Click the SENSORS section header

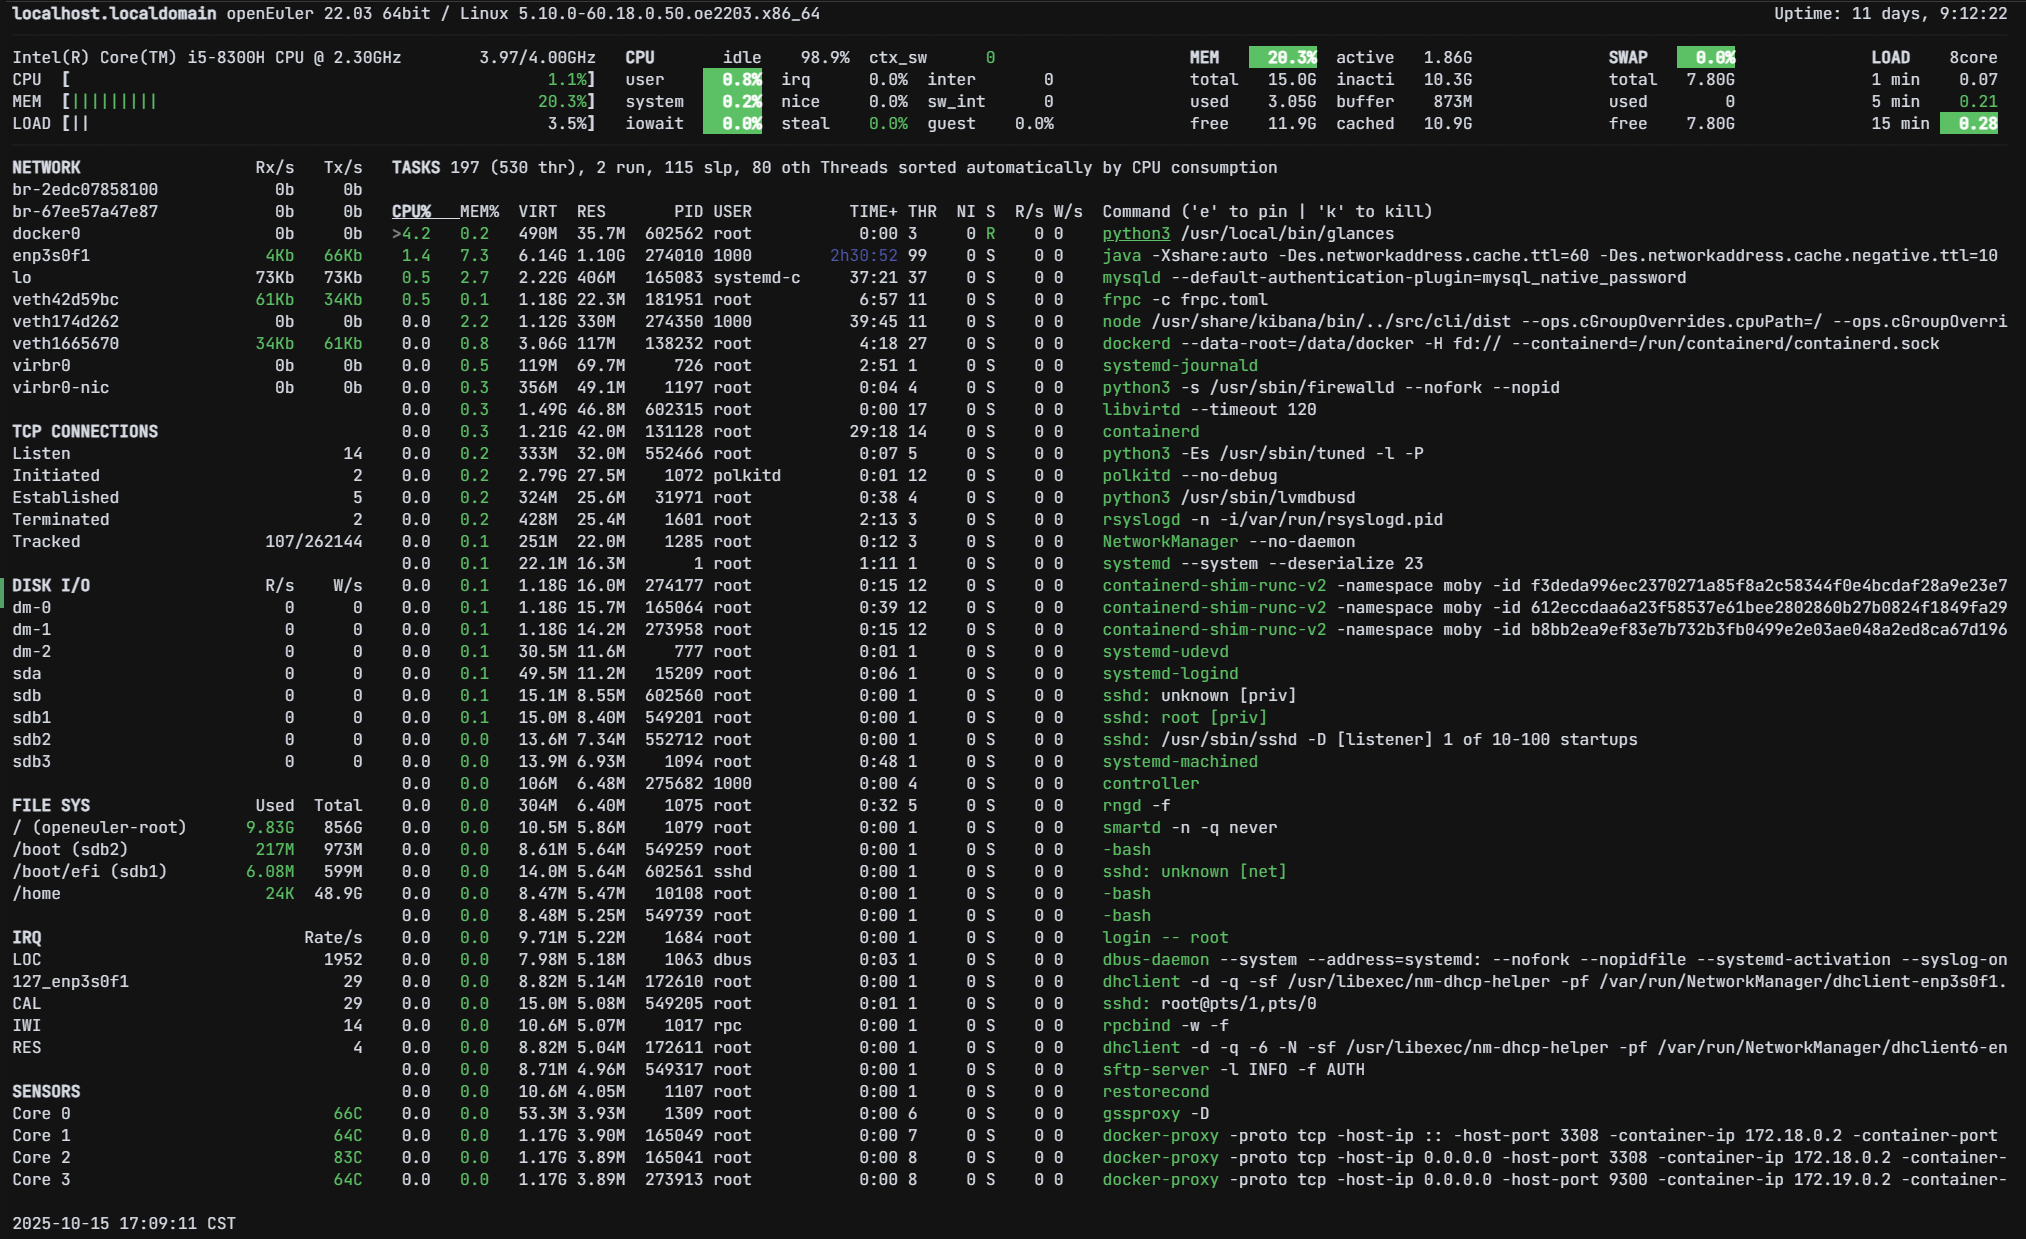tap(46, 1091)
